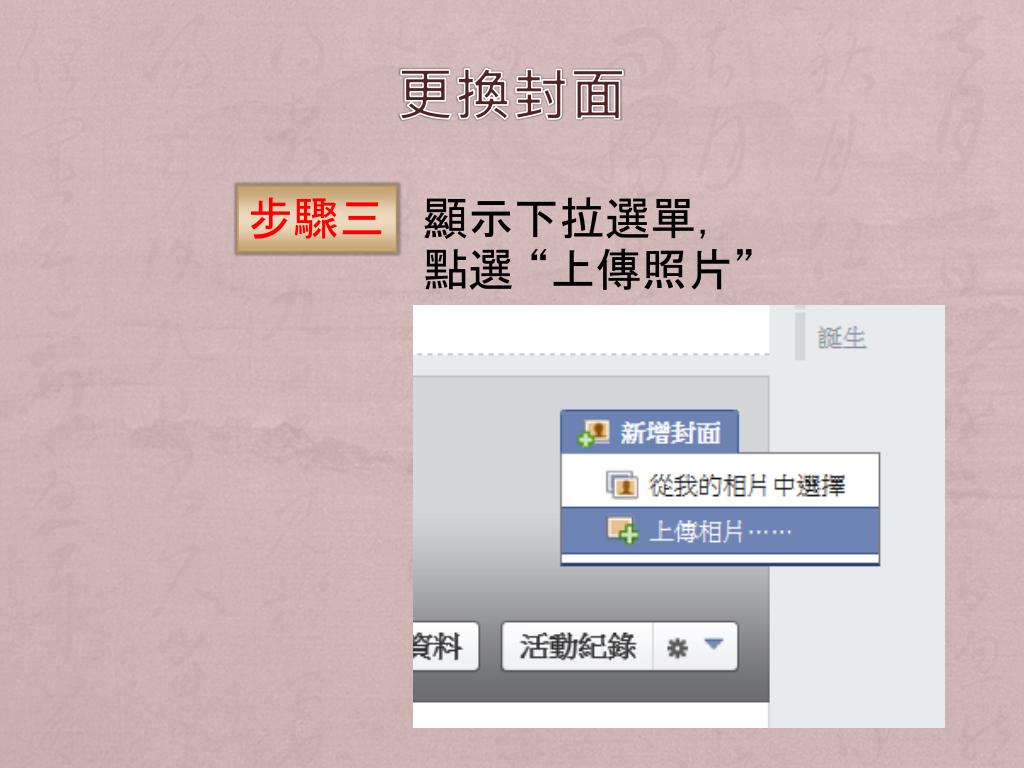This screenshot has width=1024, height=768.
Task: Click the 新增封面 photo-plus icon
Action: click(x=593, y=434)
